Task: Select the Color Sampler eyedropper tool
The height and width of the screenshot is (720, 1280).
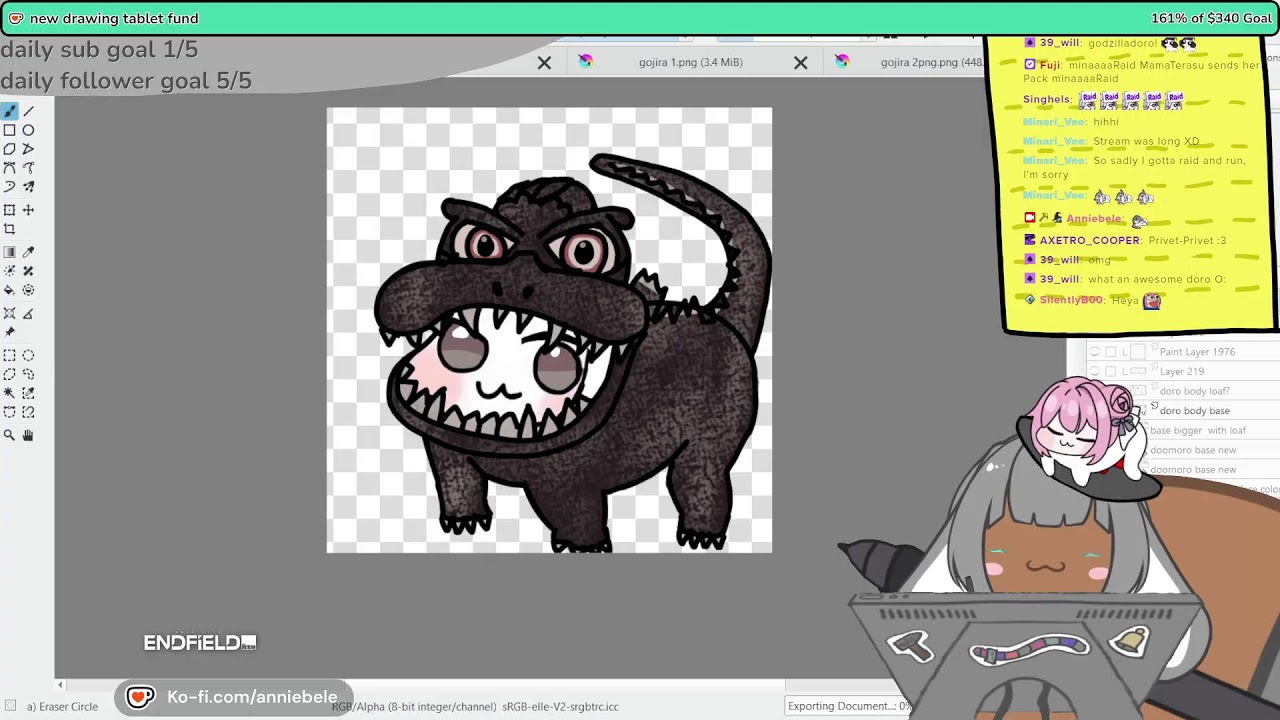Action: tap(28, 252)
